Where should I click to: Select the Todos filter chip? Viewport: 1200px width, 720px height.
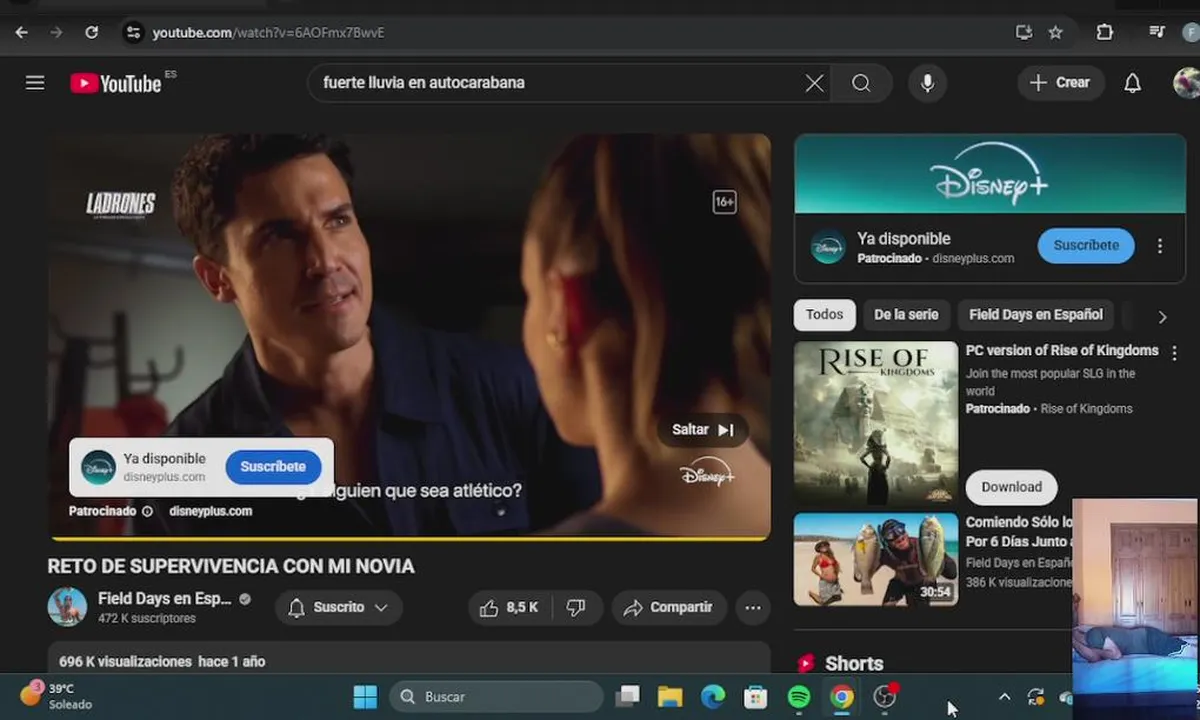tap(824, 314)
